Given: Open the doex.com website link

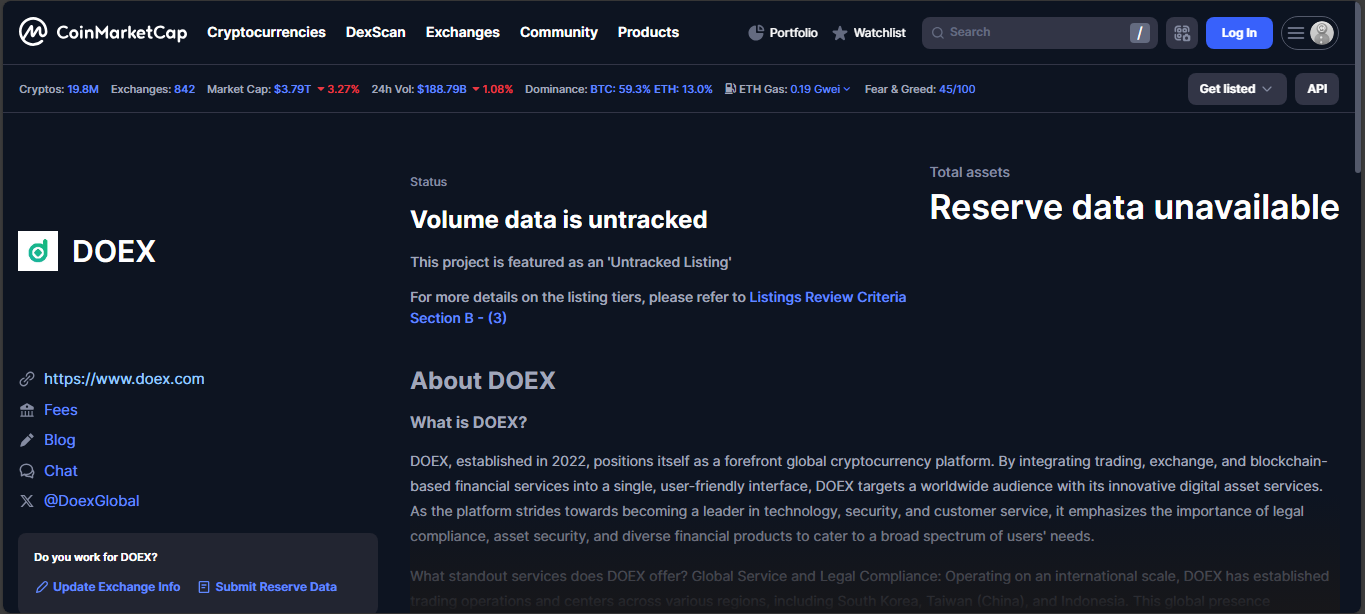Looking at the screenshot, I should (124, 379).
